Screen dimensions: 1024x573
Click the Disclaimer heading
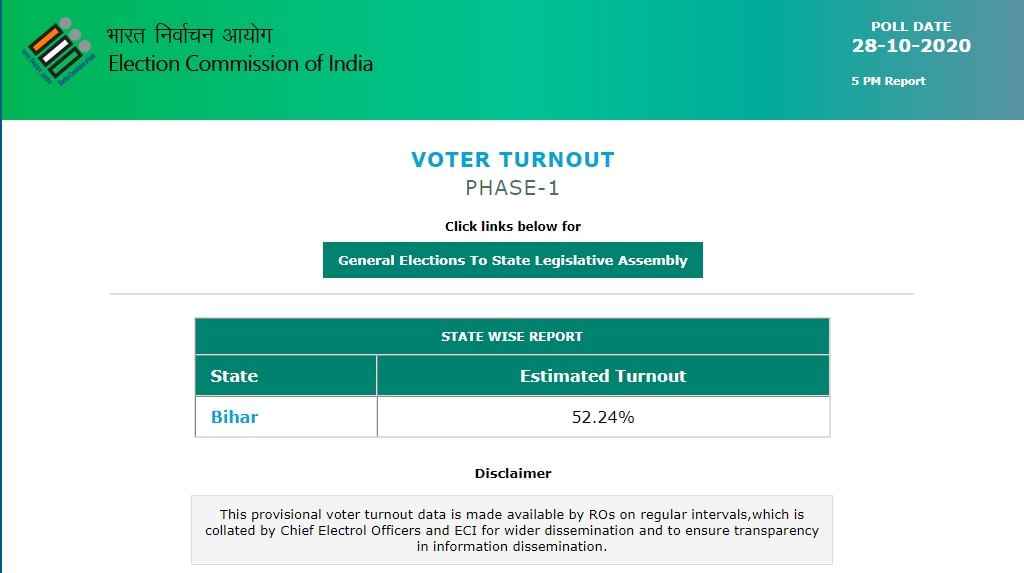512,473
